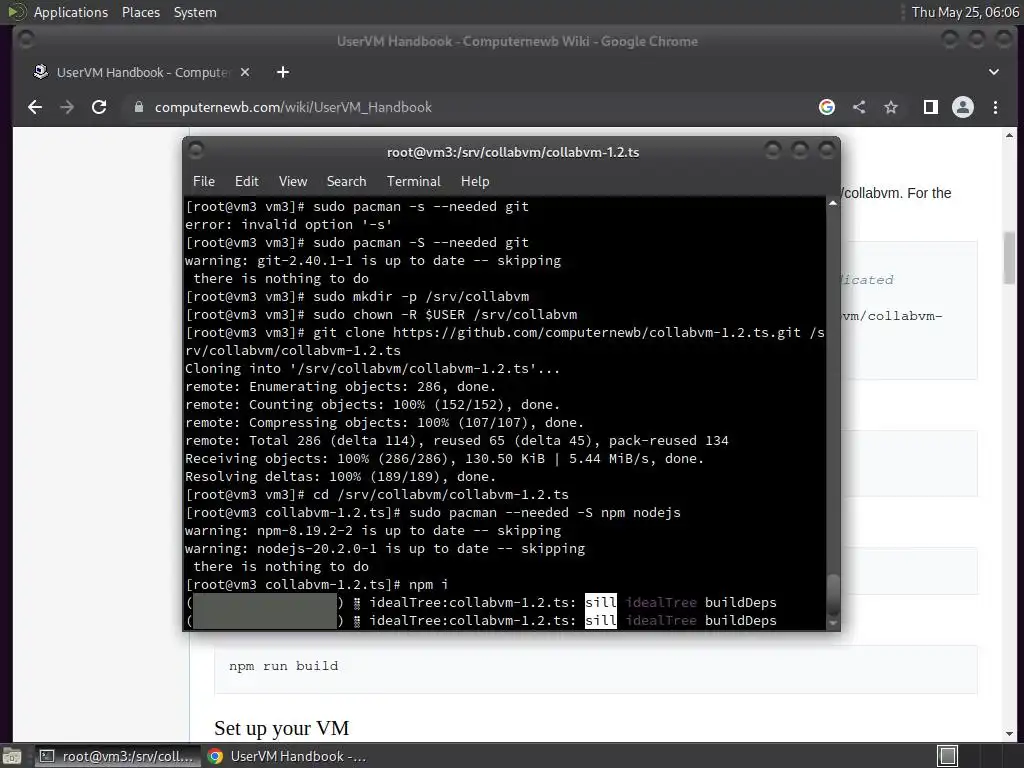Click the terminal scrollbar down arrow
This screenshot has height=768, width=1024.
[833, 624]
